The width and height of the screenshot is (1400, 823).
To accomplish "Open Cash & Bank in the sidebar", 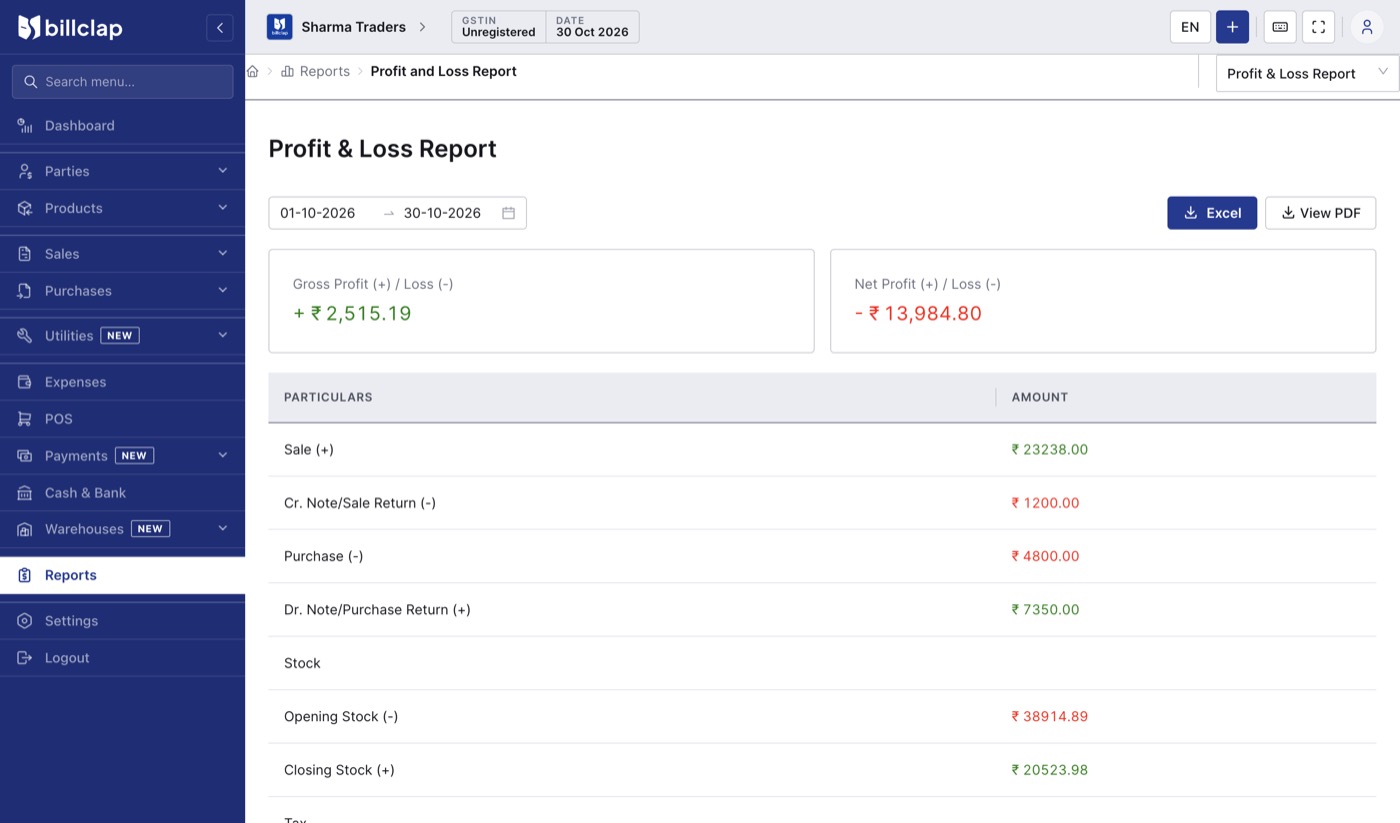I will coord(122,493).
